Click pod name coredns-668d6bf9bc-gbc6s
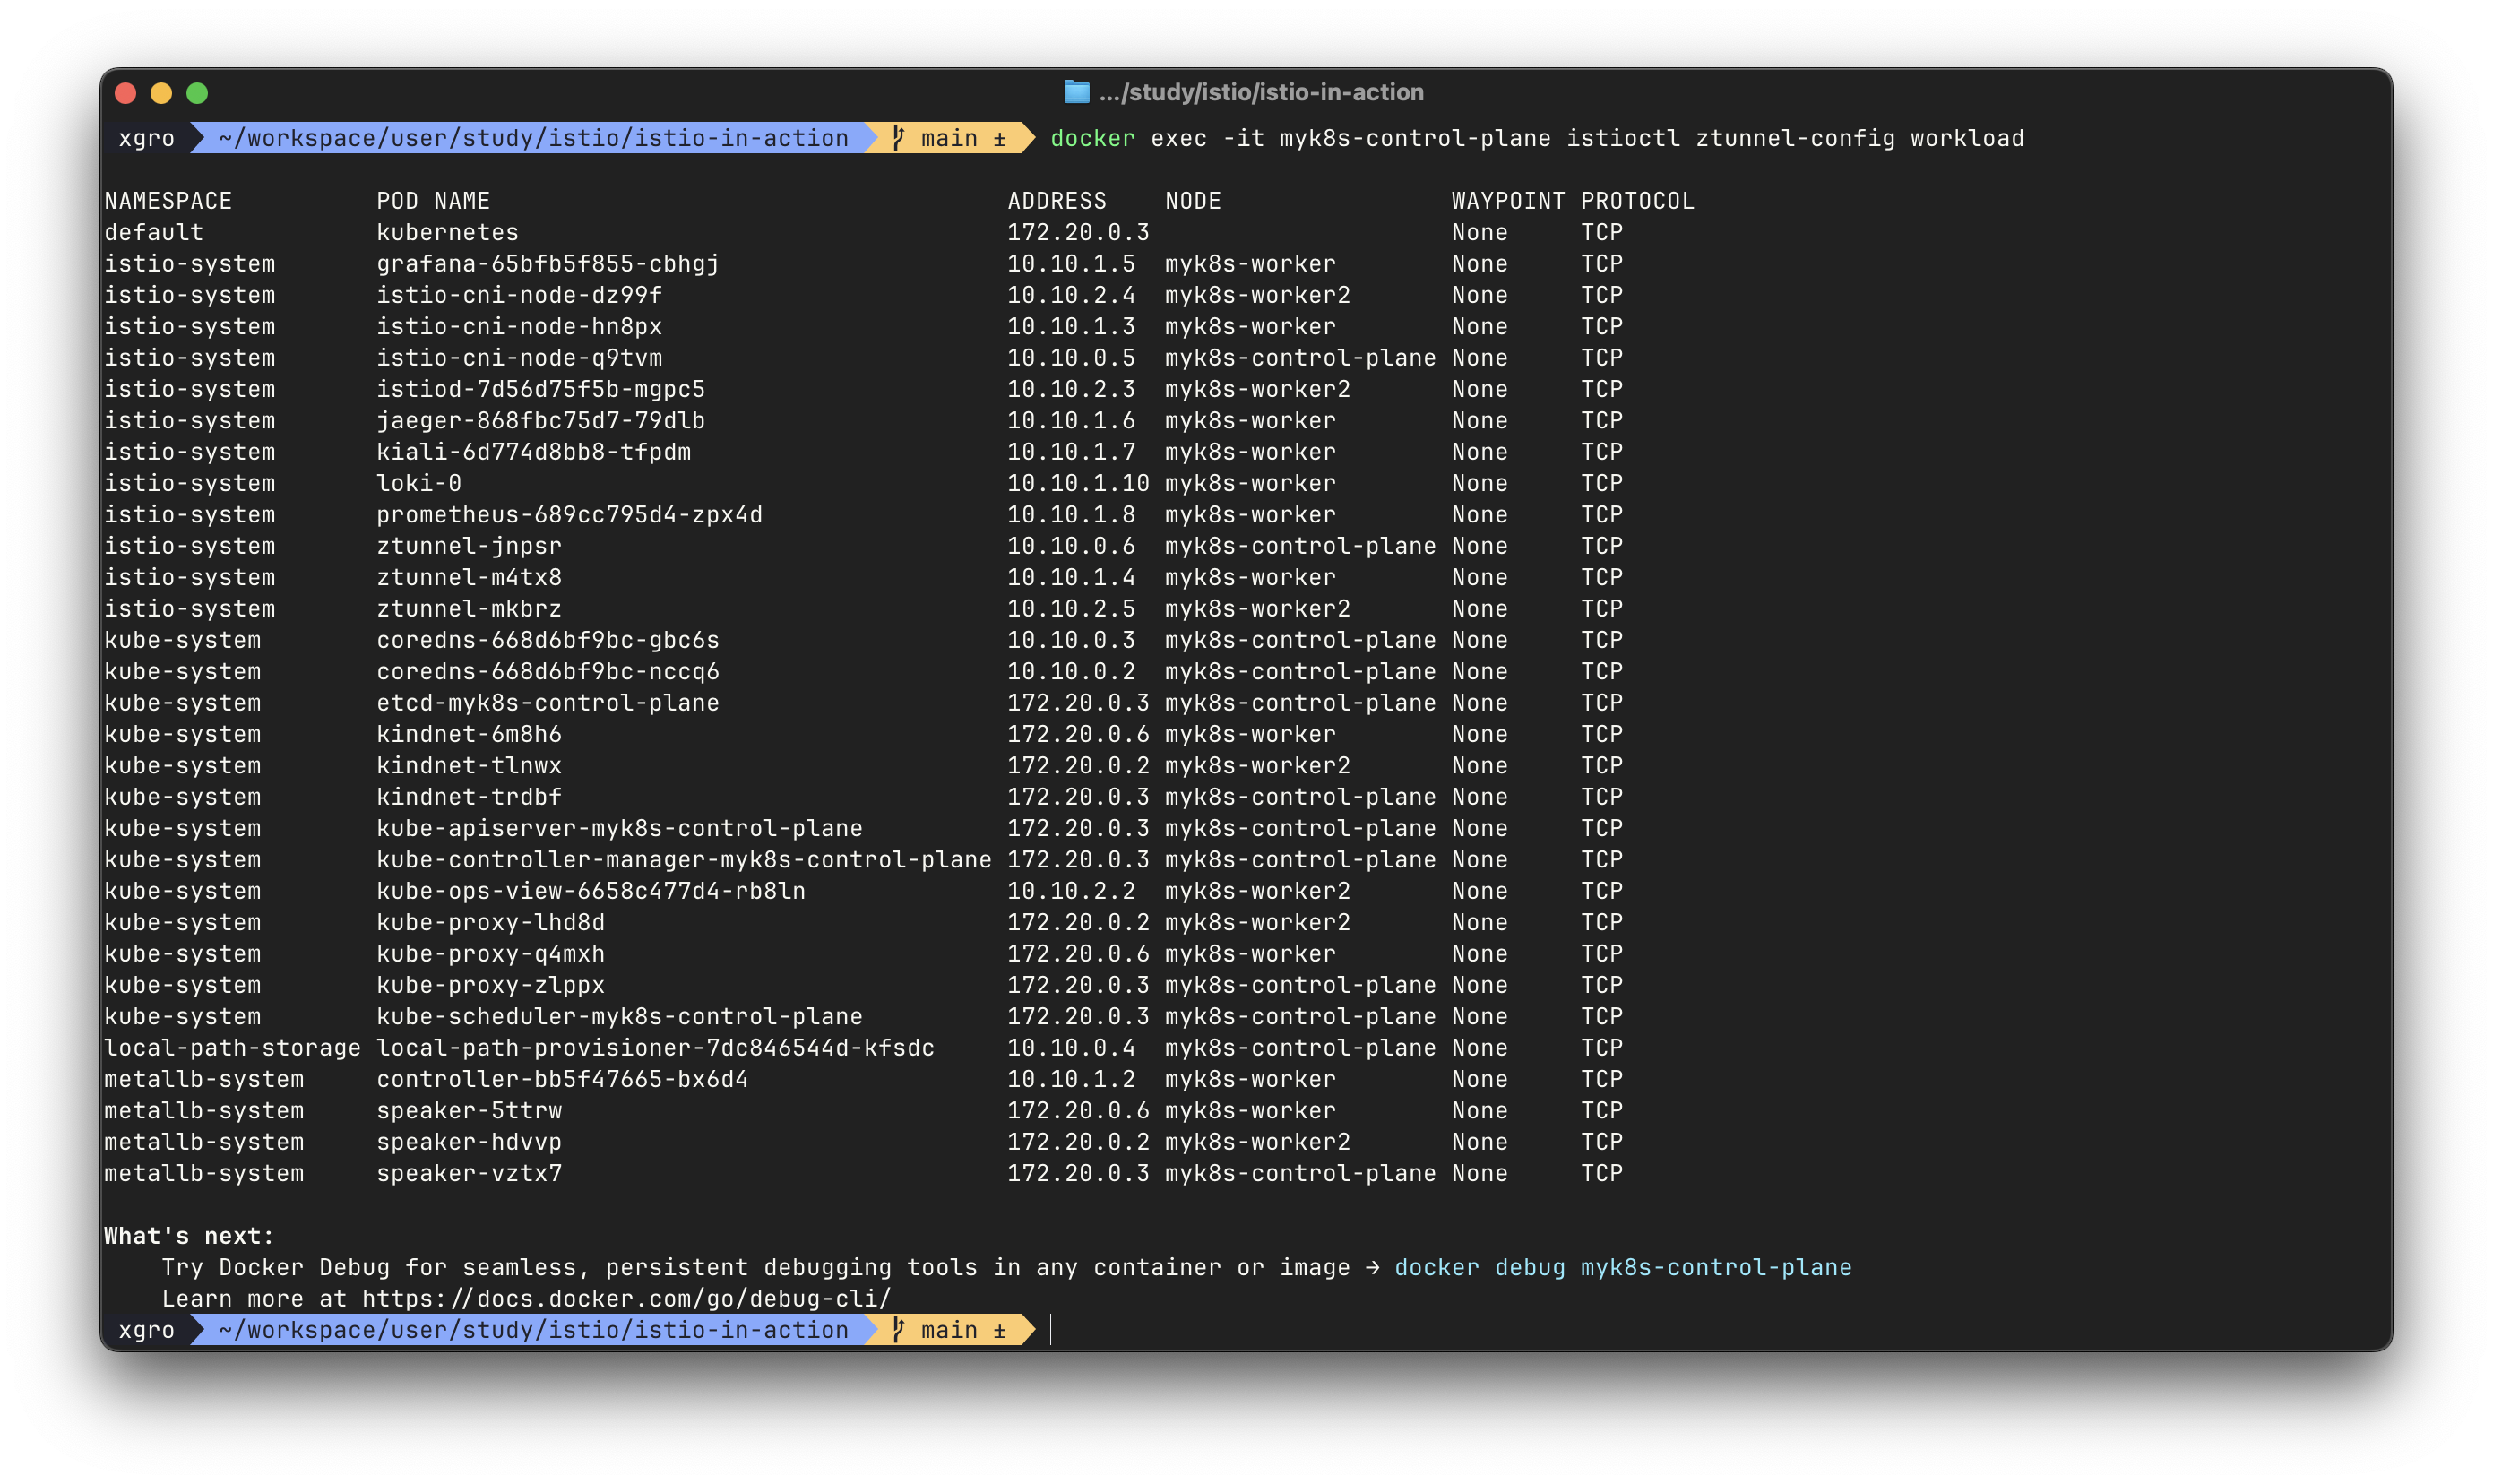2493x1484 pixels. coord(547,640)
